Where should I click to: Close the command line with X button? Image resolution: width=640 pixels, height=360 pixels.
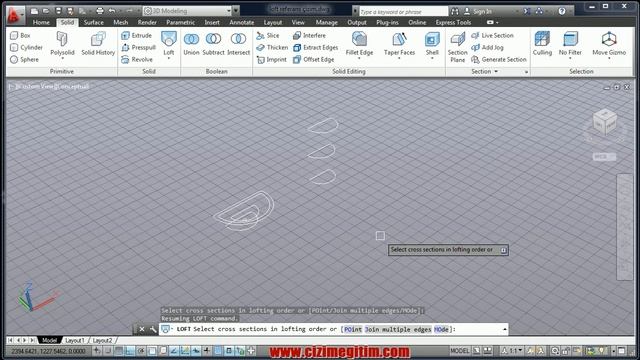142,329
